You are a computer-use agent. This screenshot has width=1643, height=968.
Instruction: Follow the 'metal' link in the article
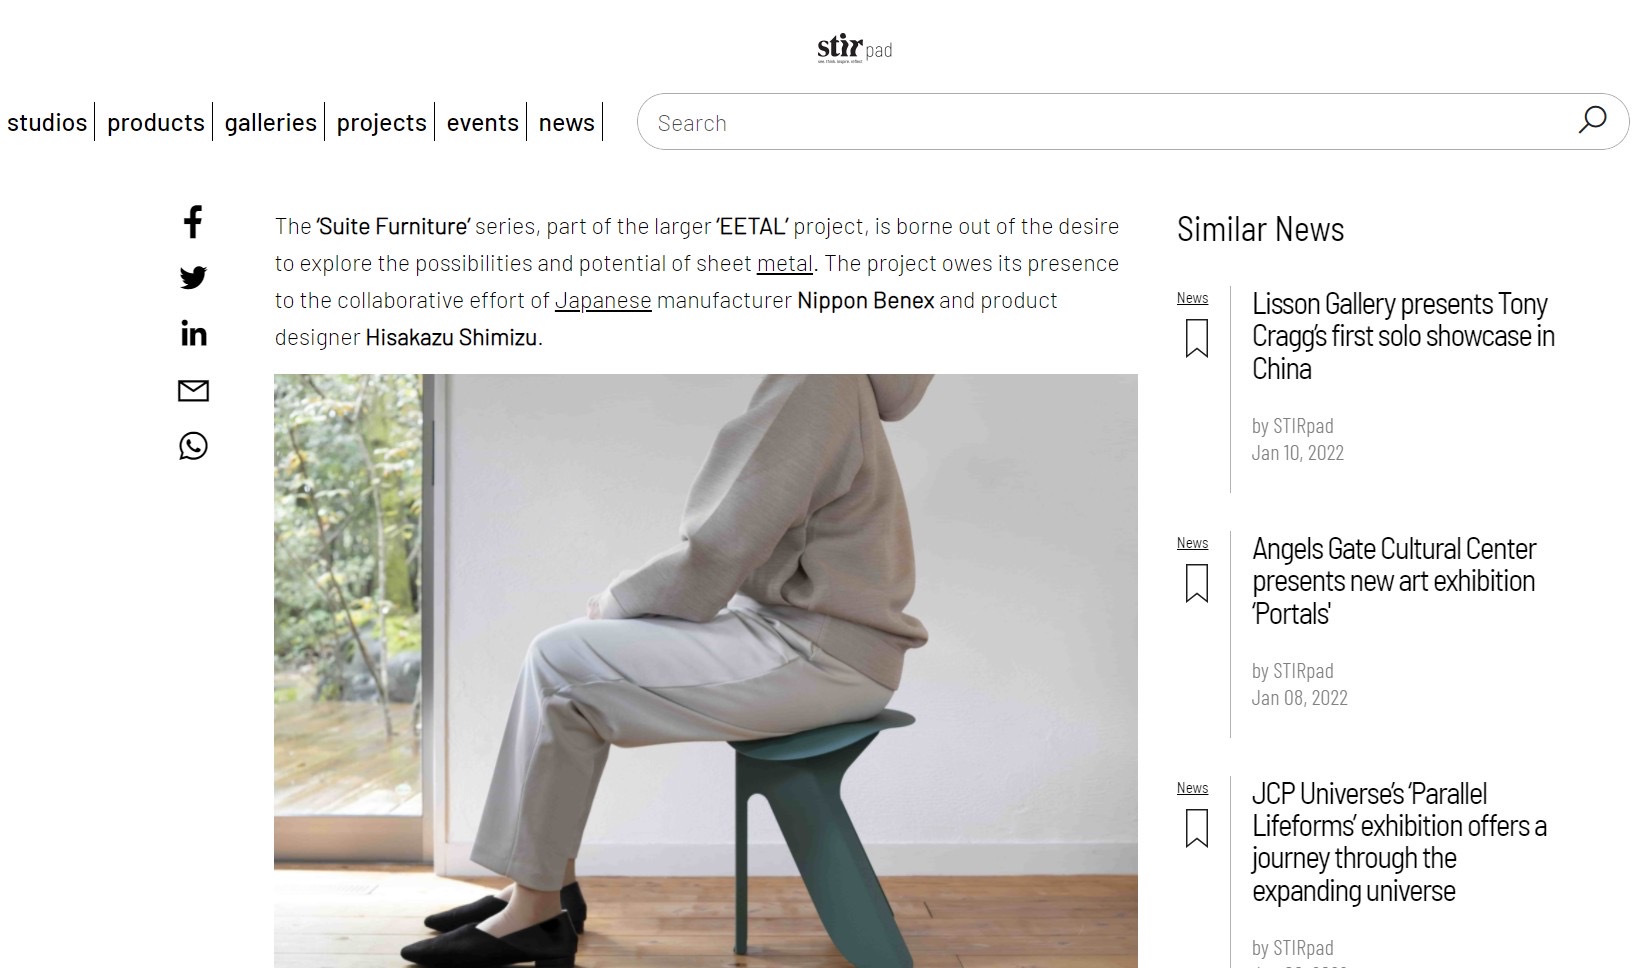[x=785, y=263]
